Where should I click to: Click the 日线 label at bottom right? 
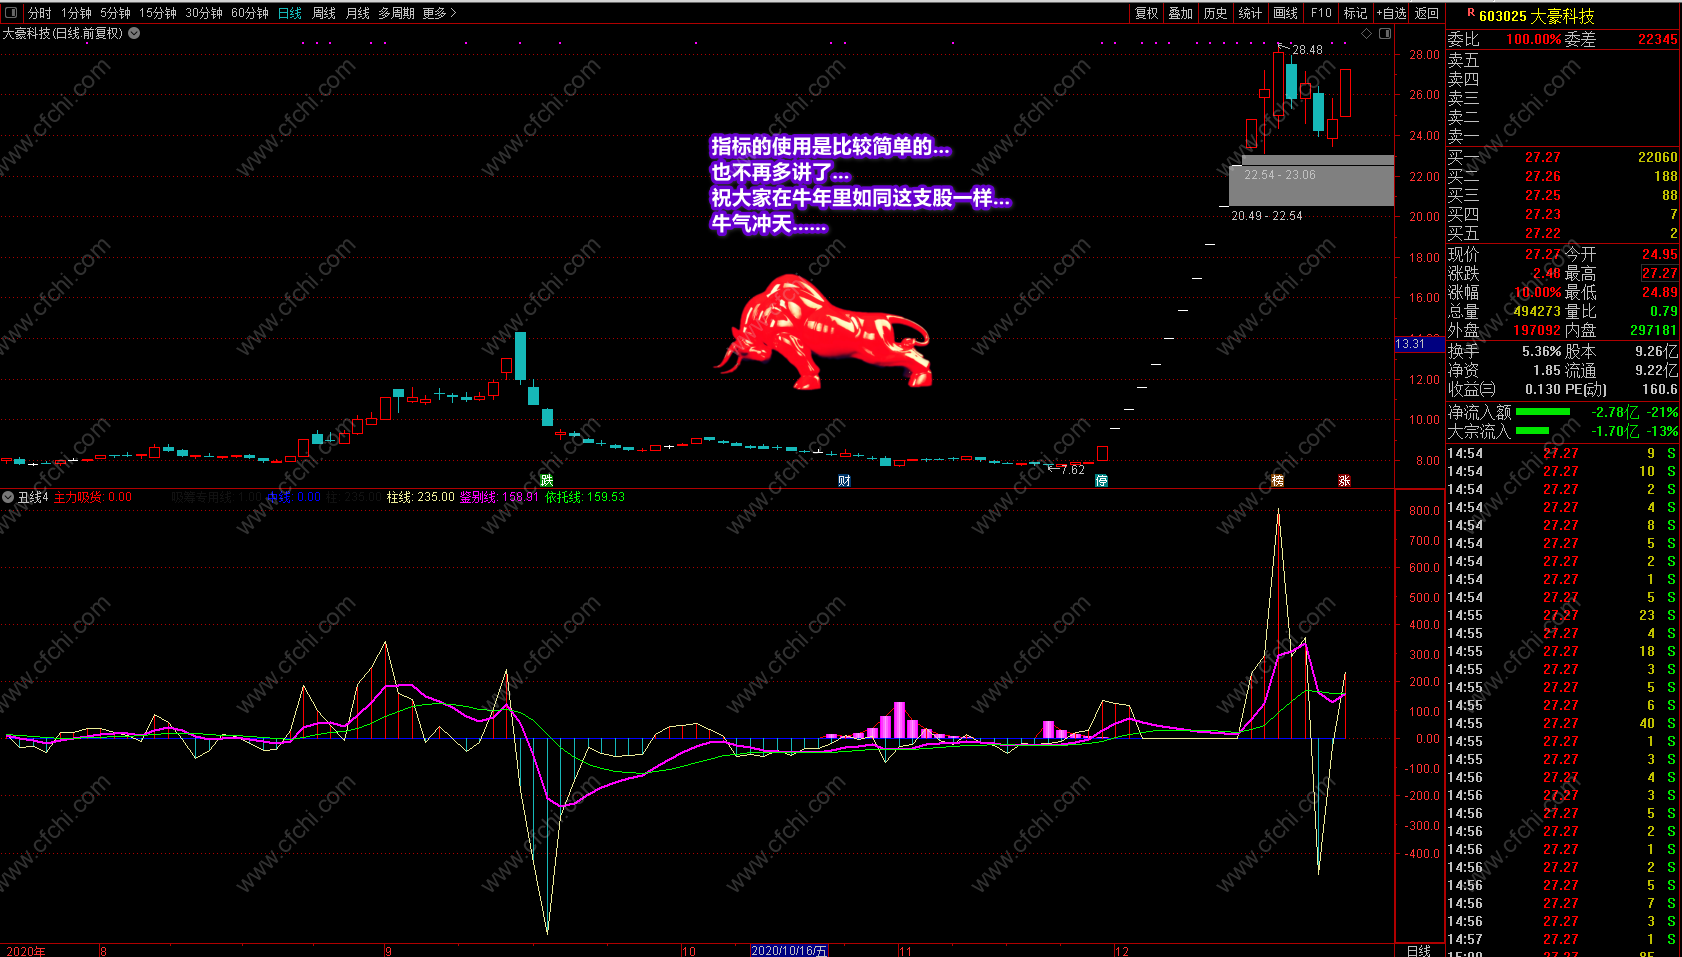tap(1419, 950)
